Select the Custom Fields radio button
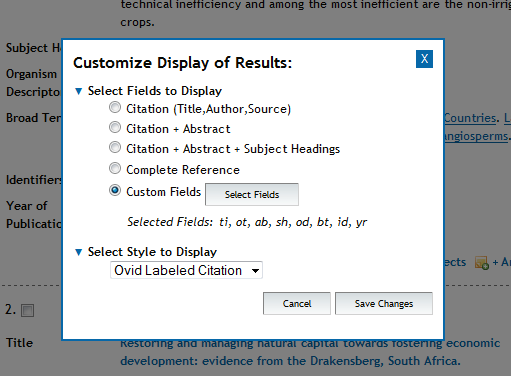This screenshot has height=376, width=511. click(115, 190)
